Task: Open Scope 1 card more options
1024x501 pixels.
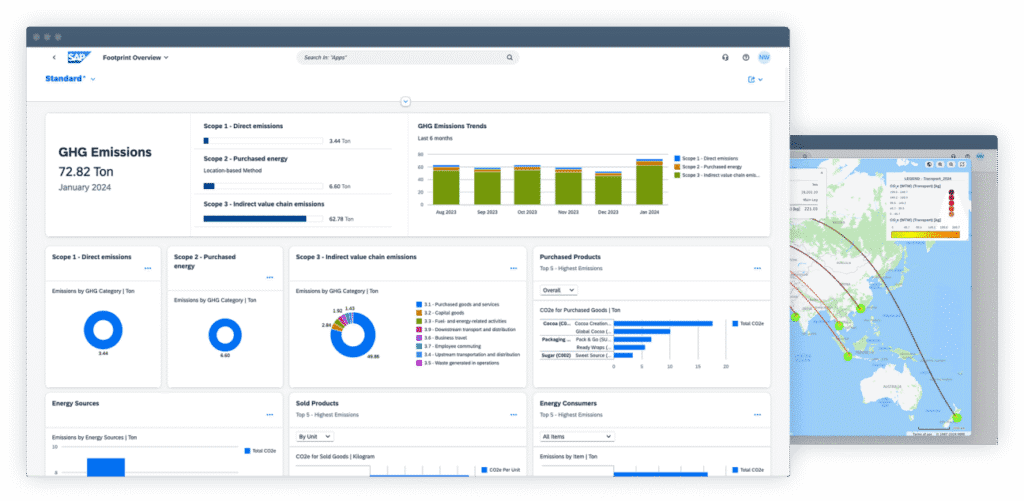Action: (148, 268)
